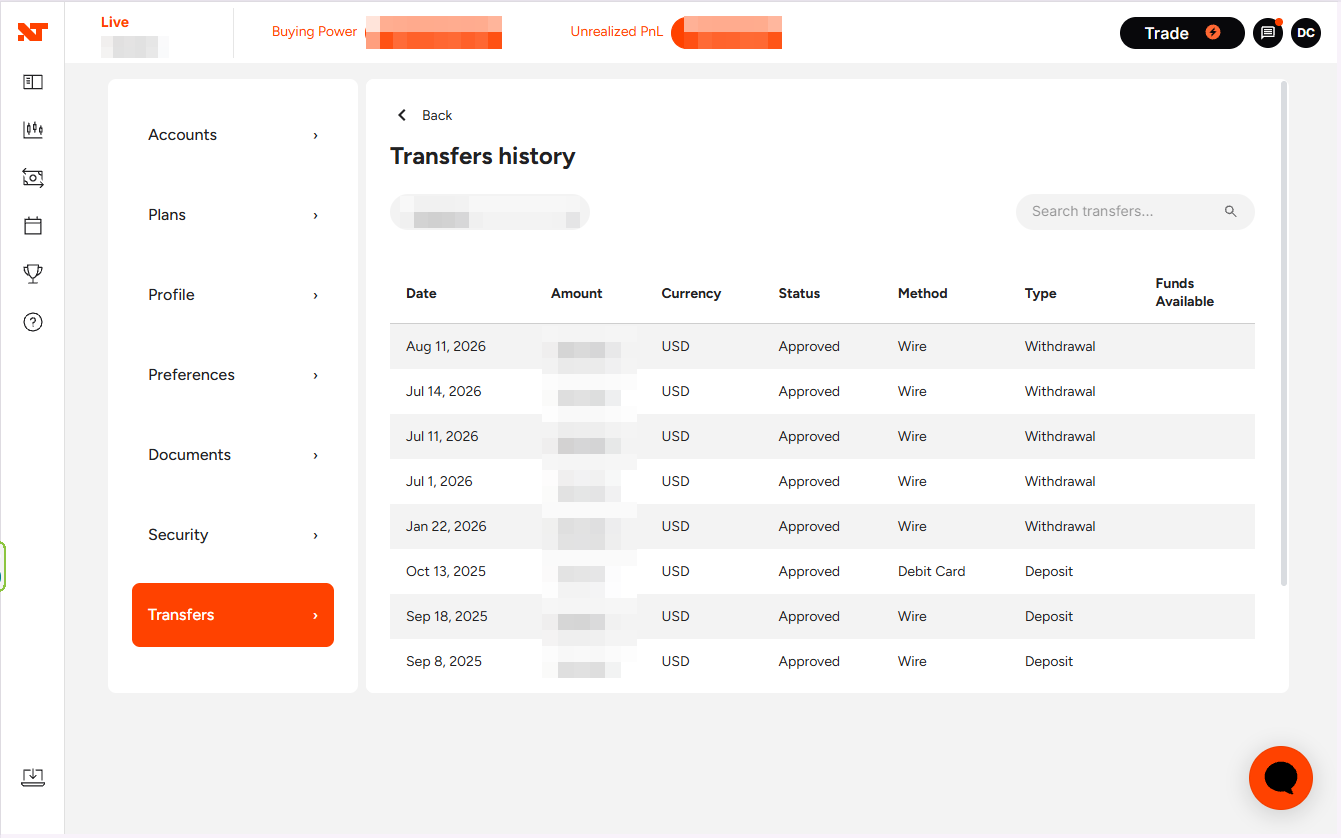Click the Unrealized PnL label
The height and width of the screenshot is (838, 1341).
[x=617, y=31]
